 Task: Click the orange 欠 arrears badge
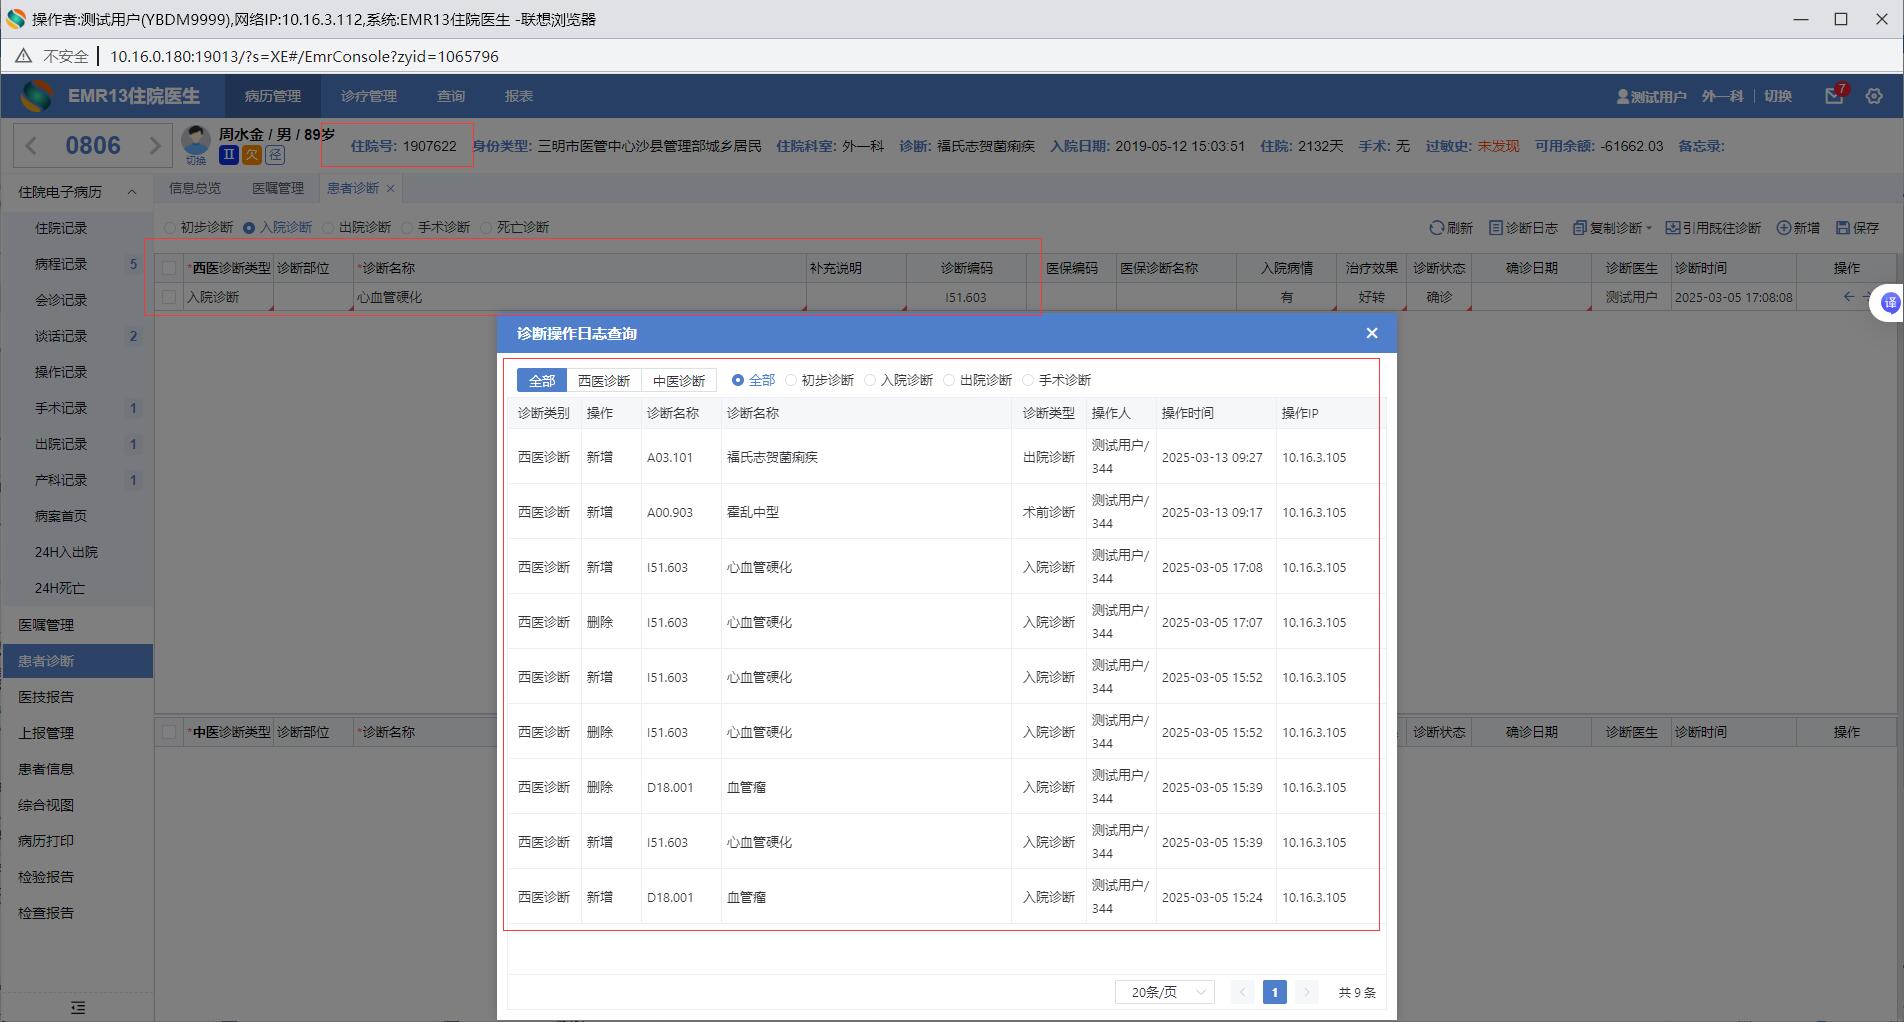[x=252, y=154]
